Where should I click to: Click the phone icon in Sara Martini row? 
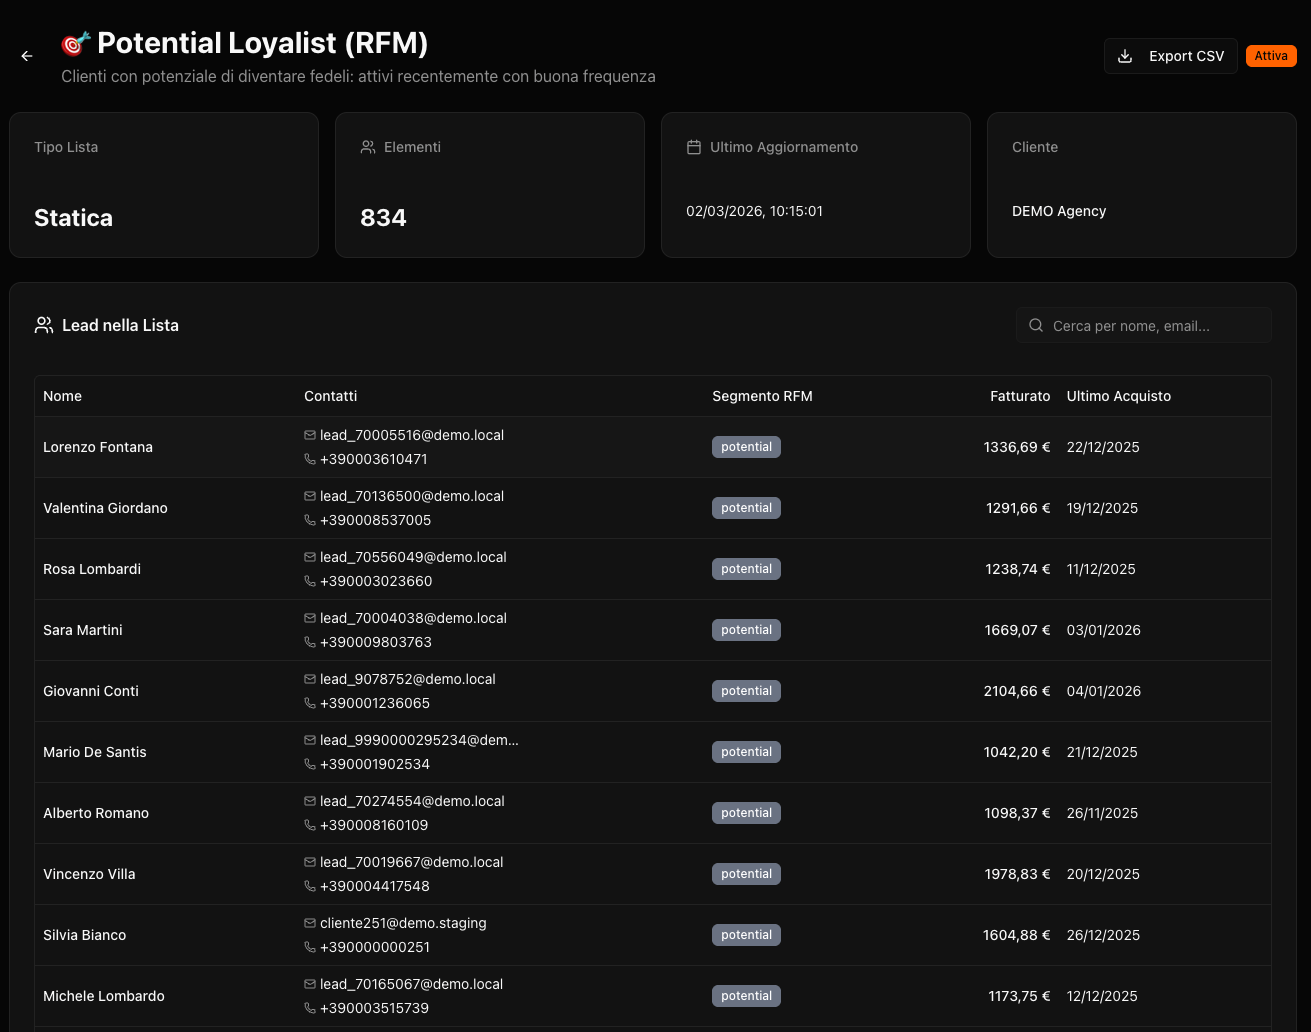pyautogui.click(x=310, y=642)
